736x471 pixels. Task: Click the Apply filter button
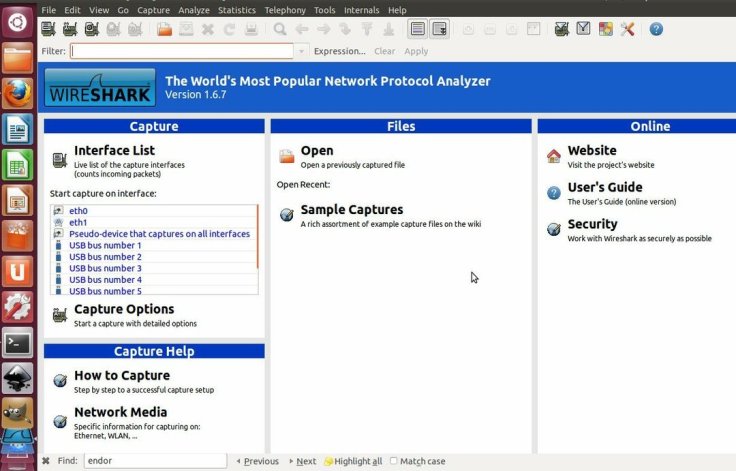coord(416,51)
